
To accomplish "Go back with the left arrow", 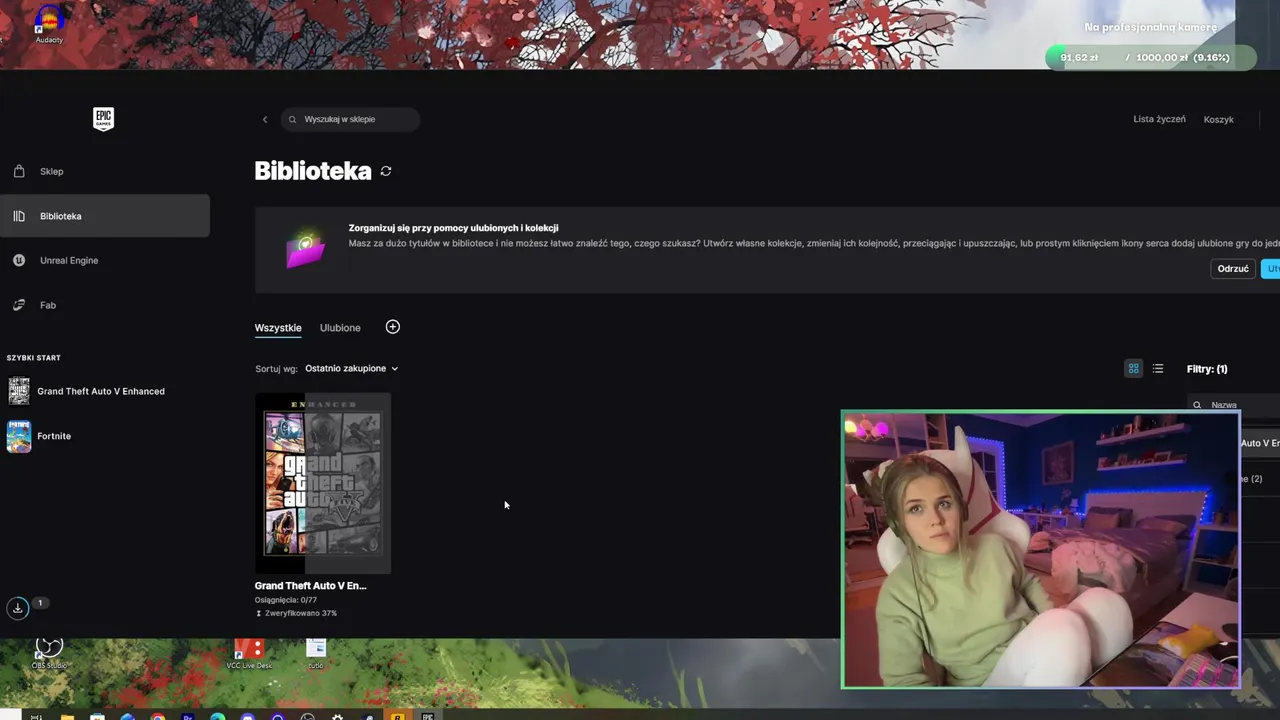I will click(265, 119).
